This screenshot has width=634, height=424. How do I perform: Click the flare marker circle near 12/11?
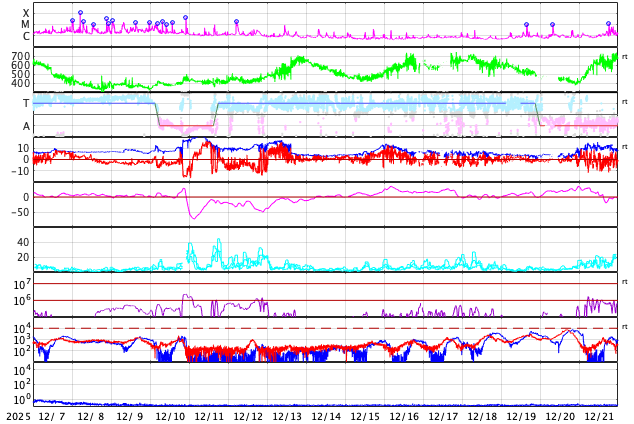236,22
